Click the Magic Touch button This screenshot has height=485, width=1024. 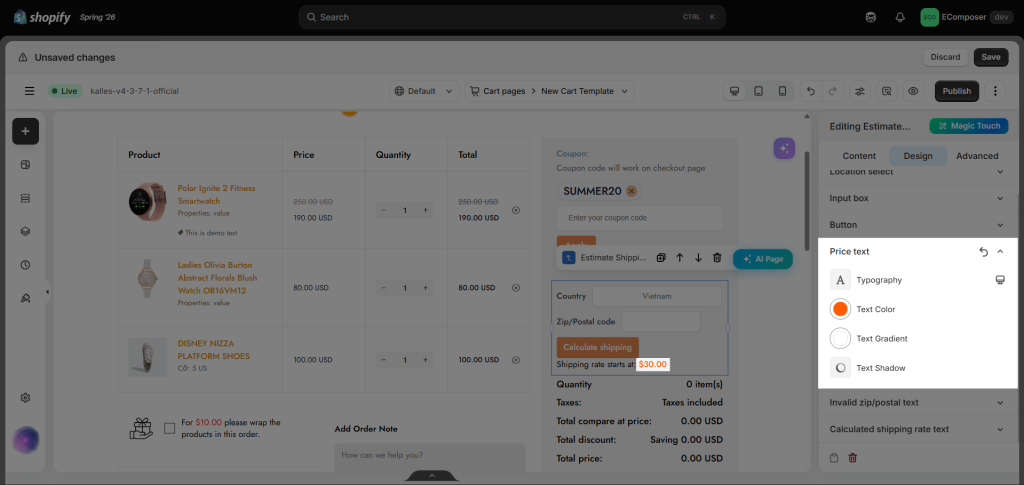[969, 126]
